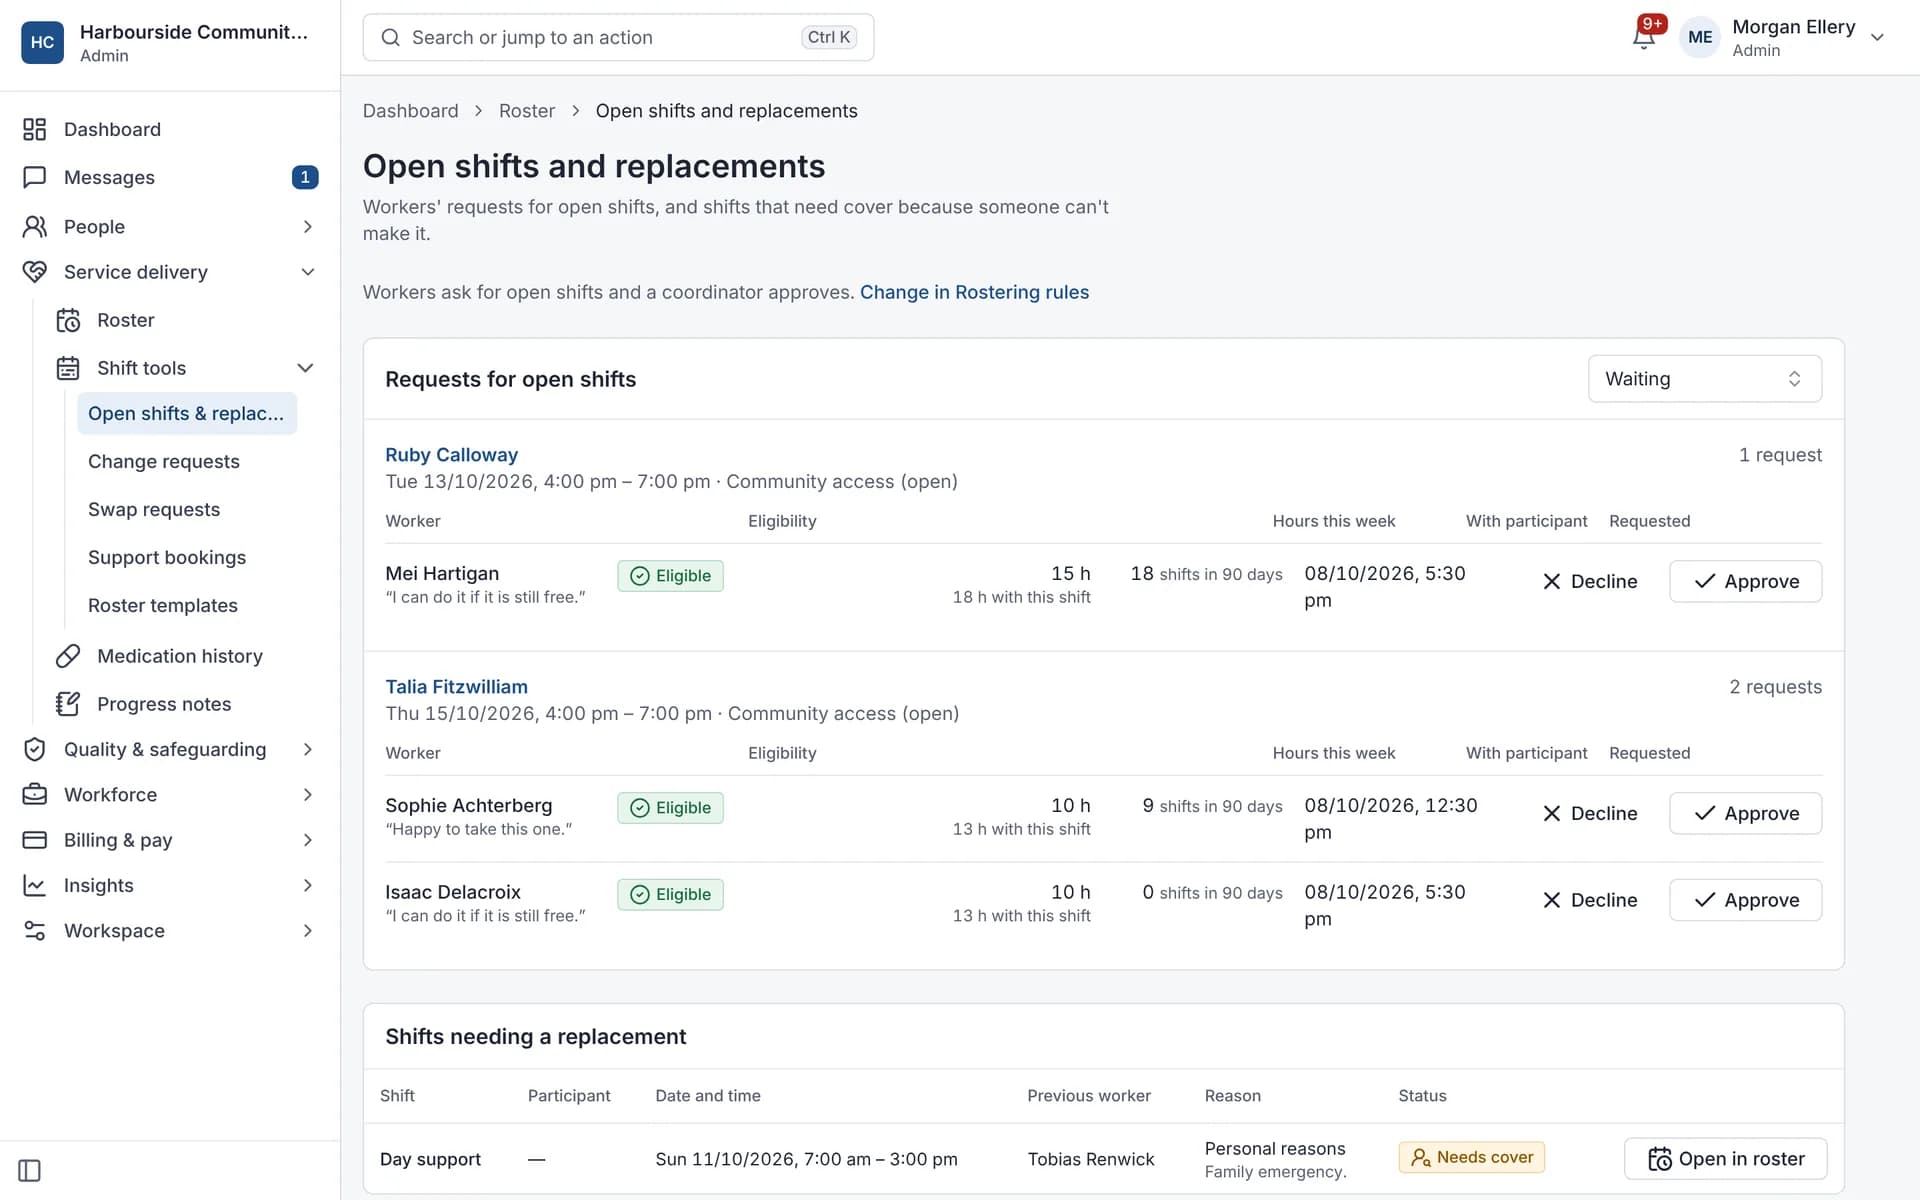Open the Waiting status filter dropdown
The image size is (1920, 1200).
coord(1704,379)
